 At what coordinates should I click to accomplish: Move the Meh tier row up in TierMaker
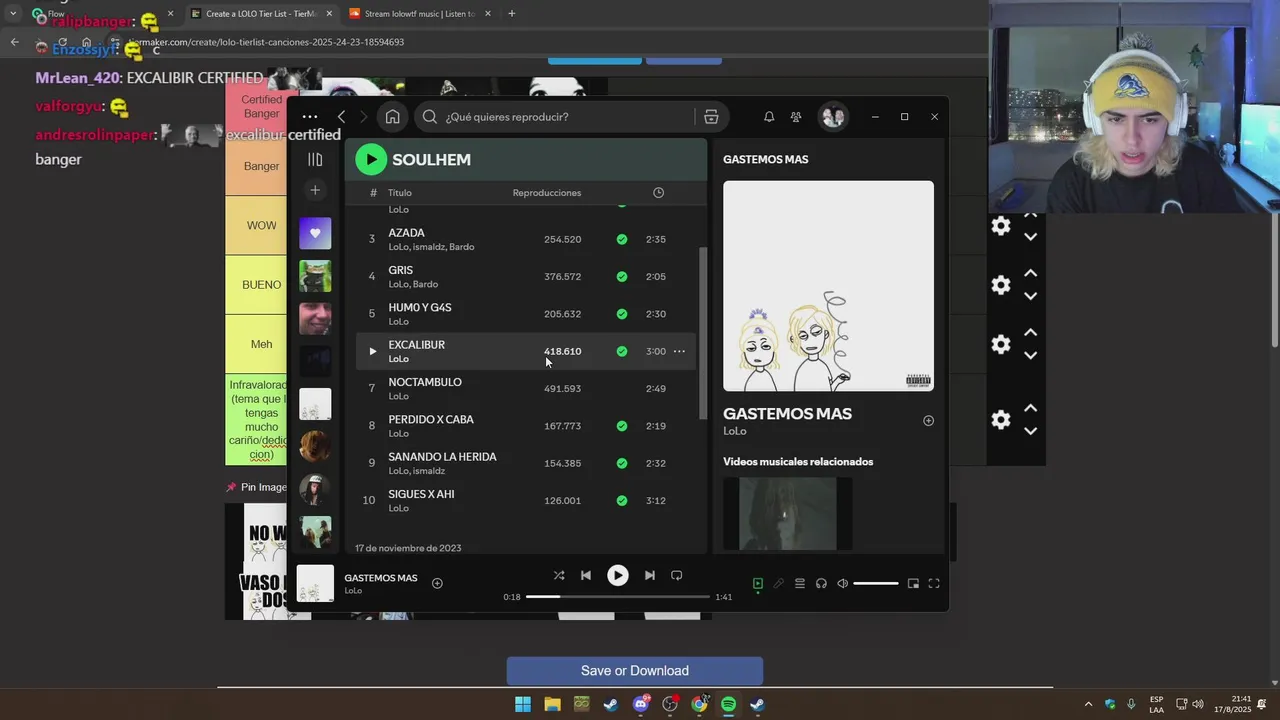point(1030,332)
